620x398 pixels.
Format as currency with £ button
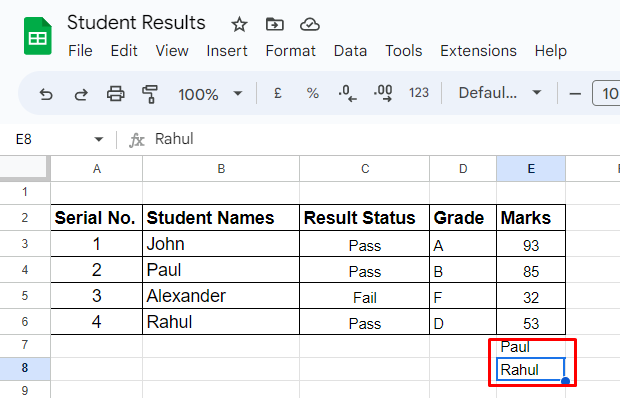278,93
